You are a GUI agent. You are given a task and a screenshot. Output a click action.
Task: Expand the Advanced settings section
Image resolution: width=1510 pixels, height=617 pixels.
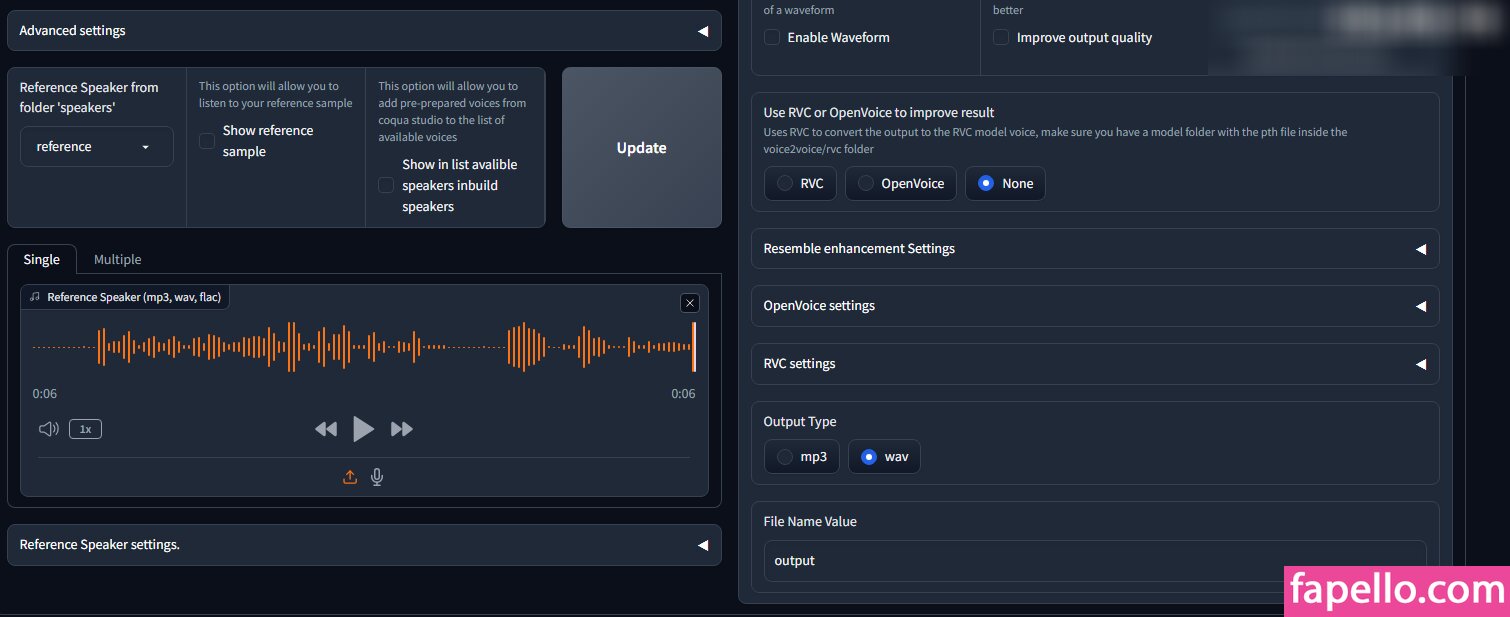tap(364, 31)
